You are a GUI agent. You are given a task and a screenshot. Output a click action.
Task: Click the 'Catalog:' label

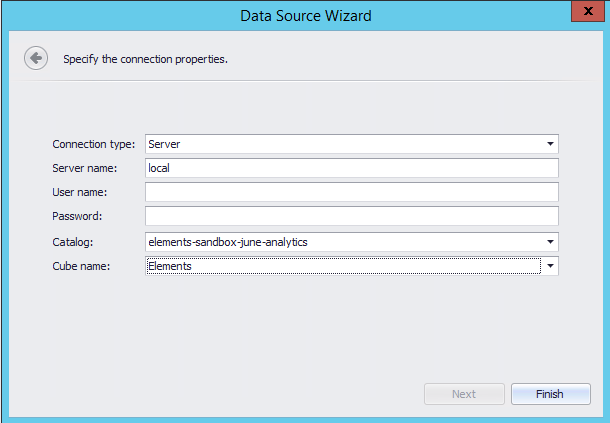pos(73,242)
